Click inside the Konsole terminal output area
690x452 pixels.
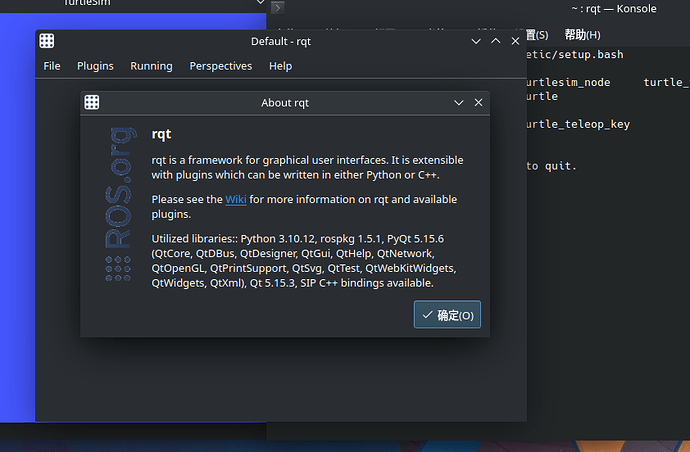click(608, 264)
